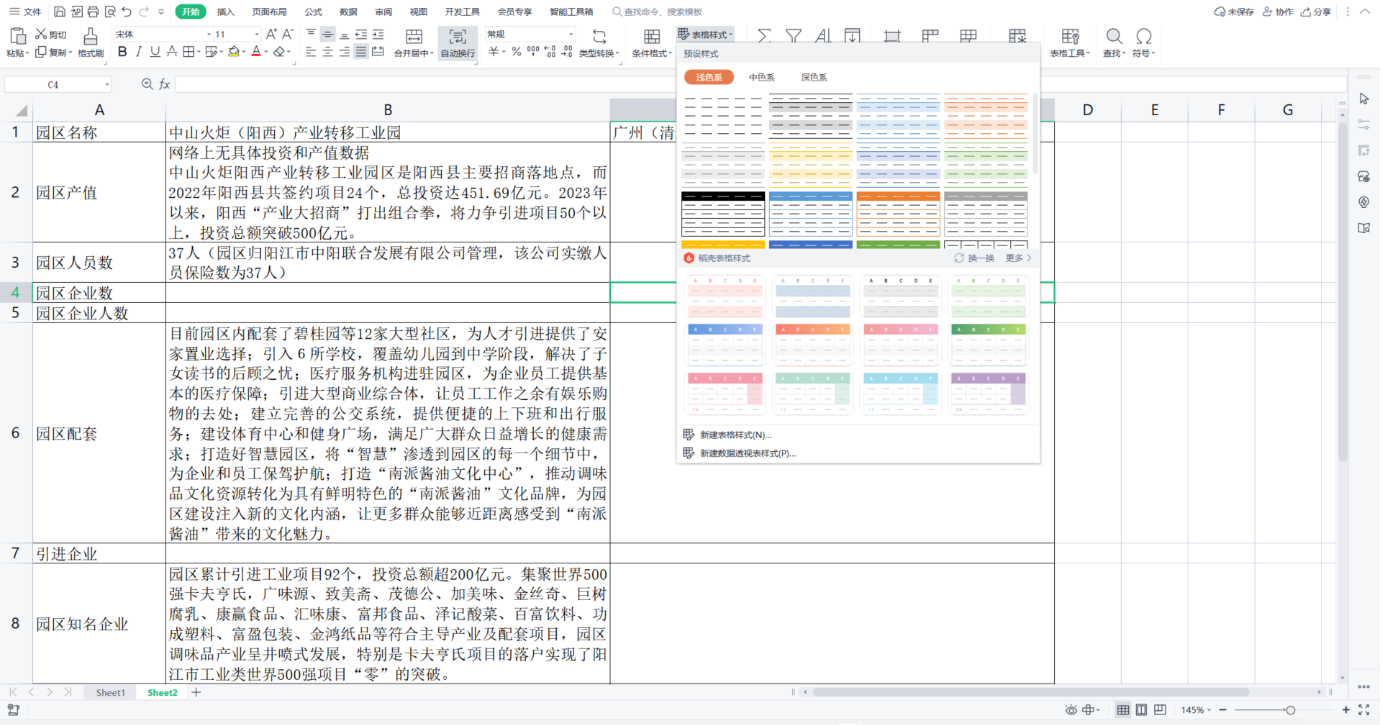Click the eraser clear format icon
This screenshot has width=1381, height=725.
(280, 52)
